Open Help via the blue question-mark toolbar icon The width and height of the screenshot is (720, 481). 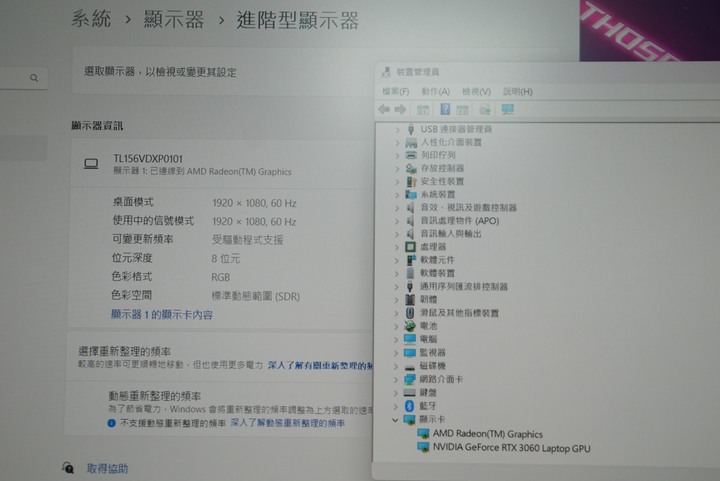pyautogui.click(x=445, y=109)
